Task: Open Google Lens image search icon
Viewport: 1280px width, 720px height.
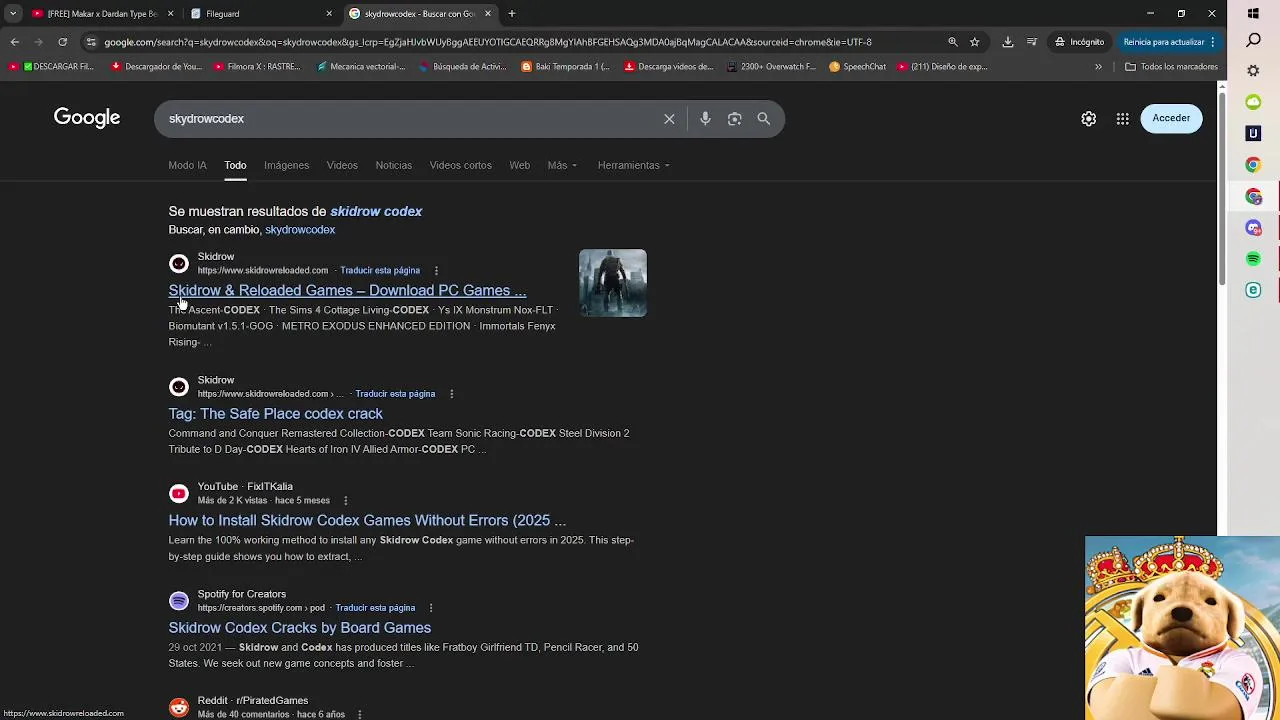Action: click(x=734, y=119)
